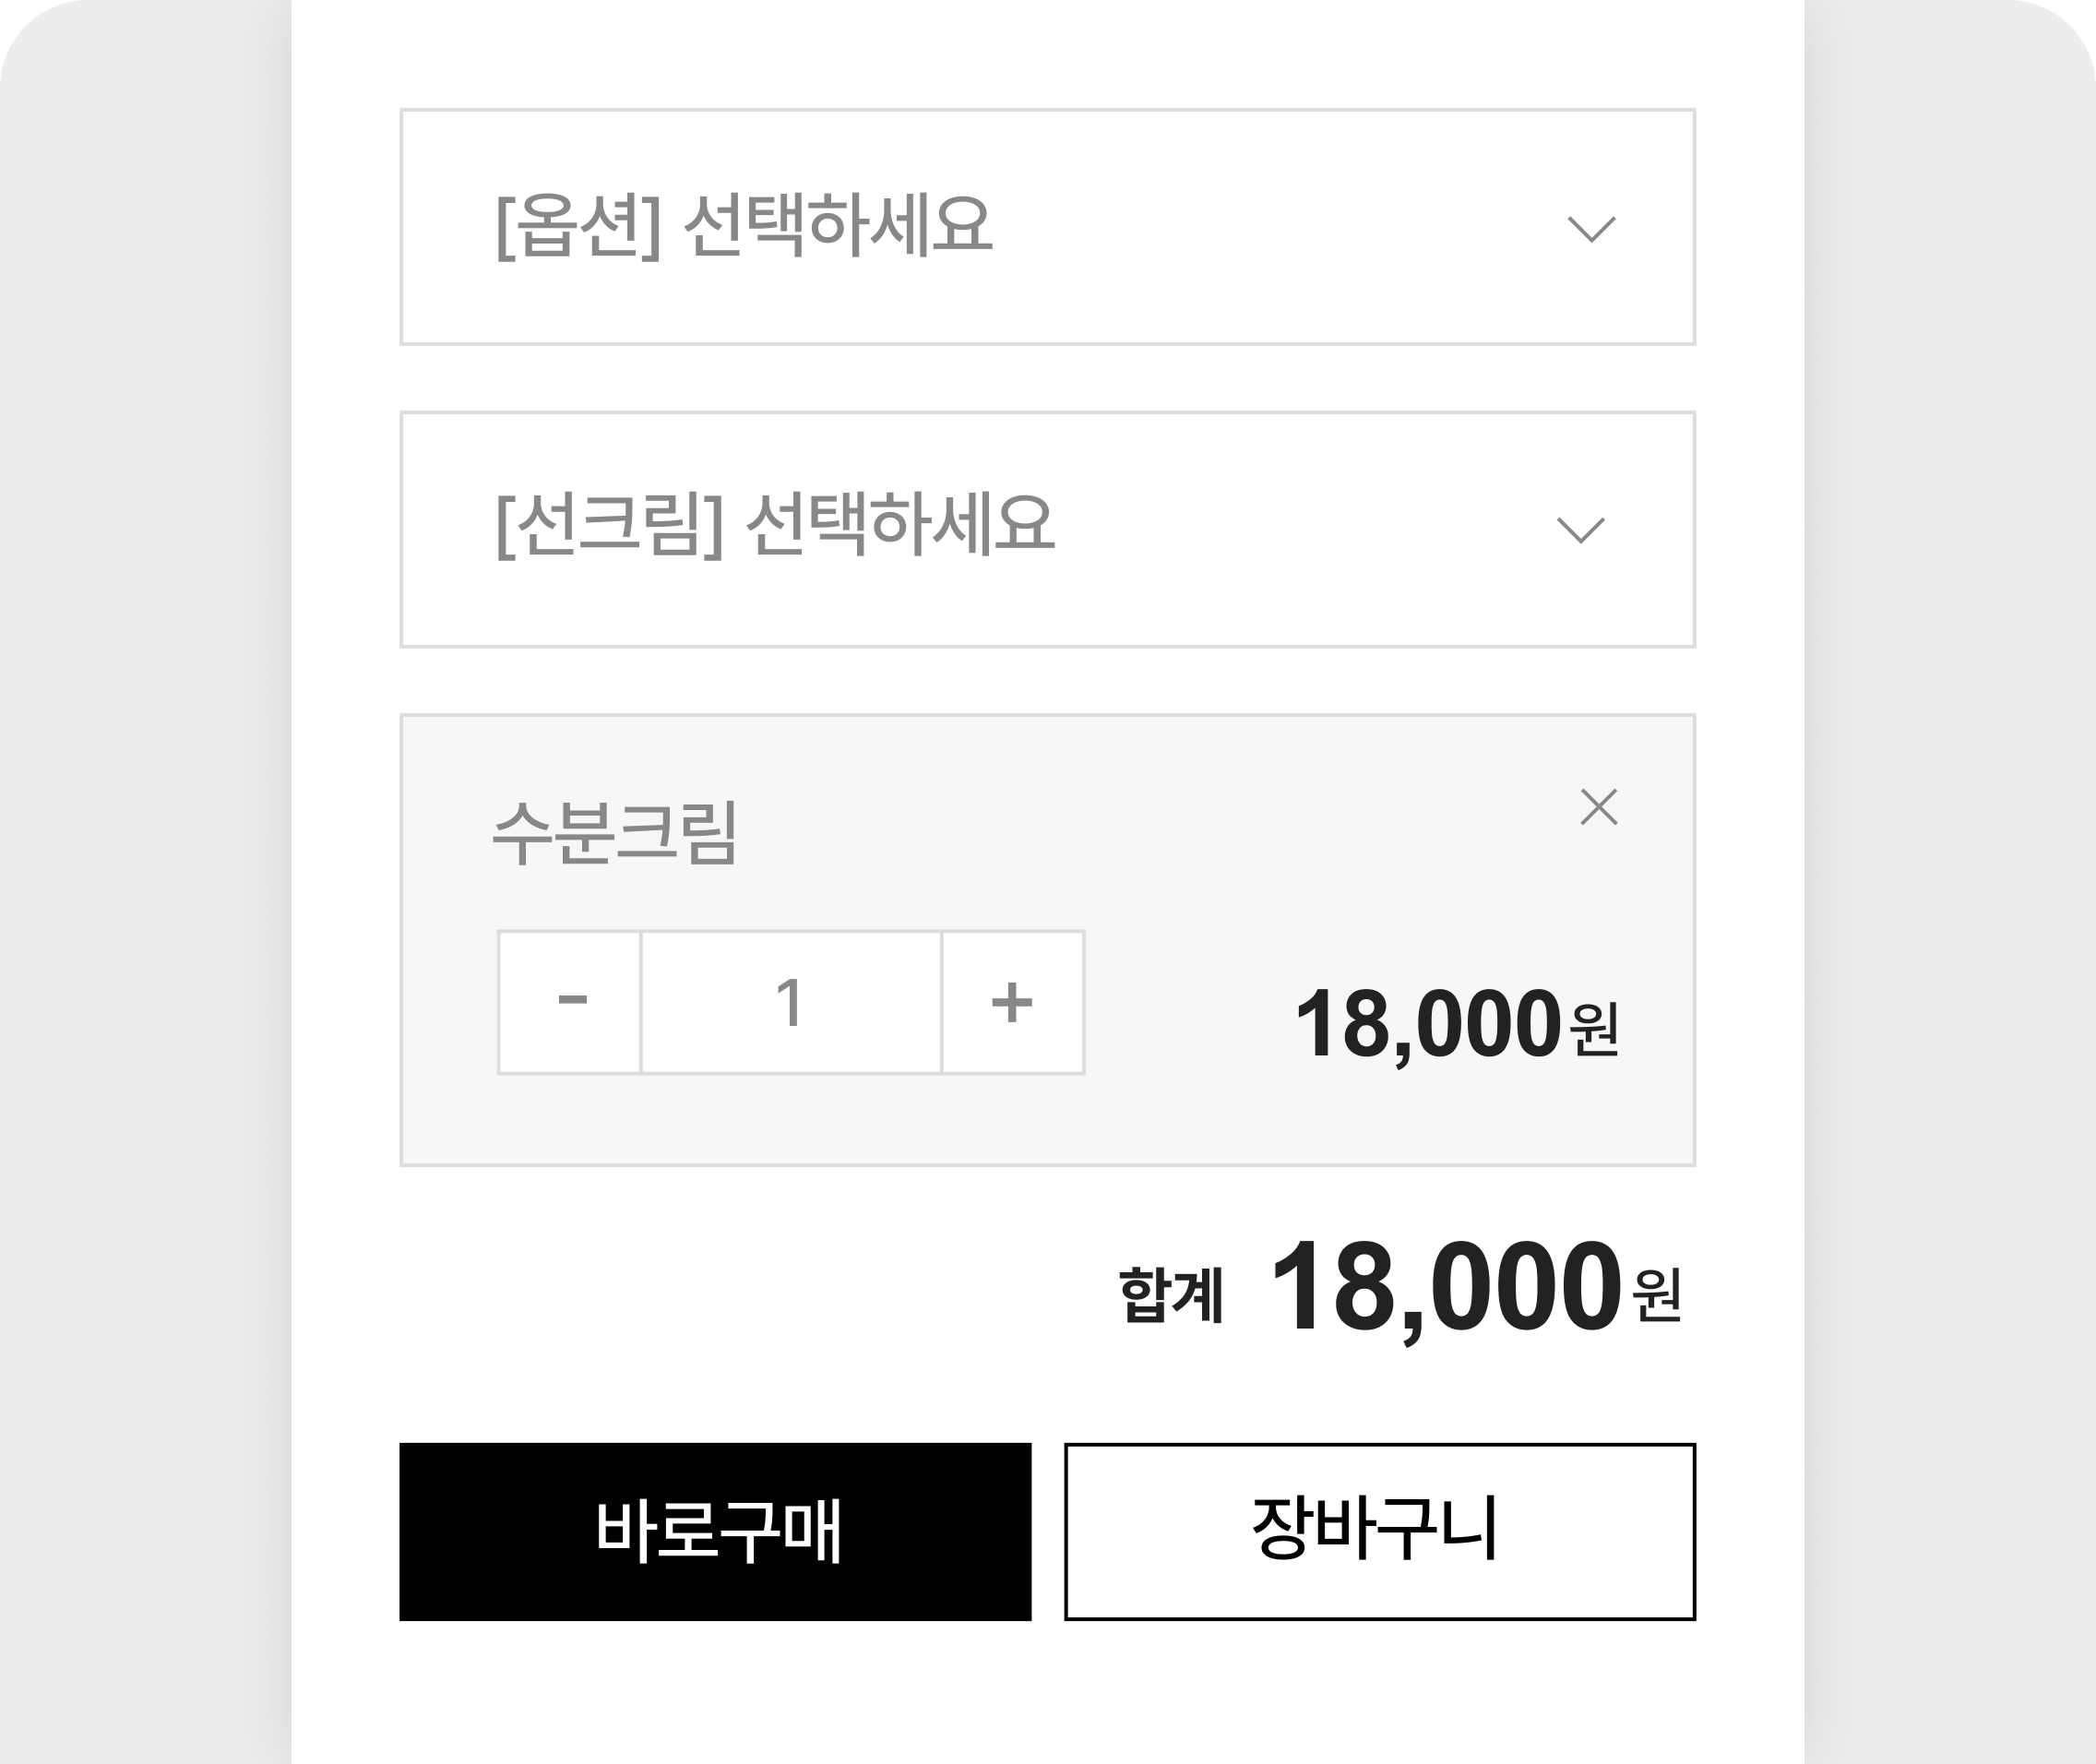This screenshot has height=1764, width=2096.
Task: Click the 수분크림 18,000원 item price
Action: point(1456,1025)
